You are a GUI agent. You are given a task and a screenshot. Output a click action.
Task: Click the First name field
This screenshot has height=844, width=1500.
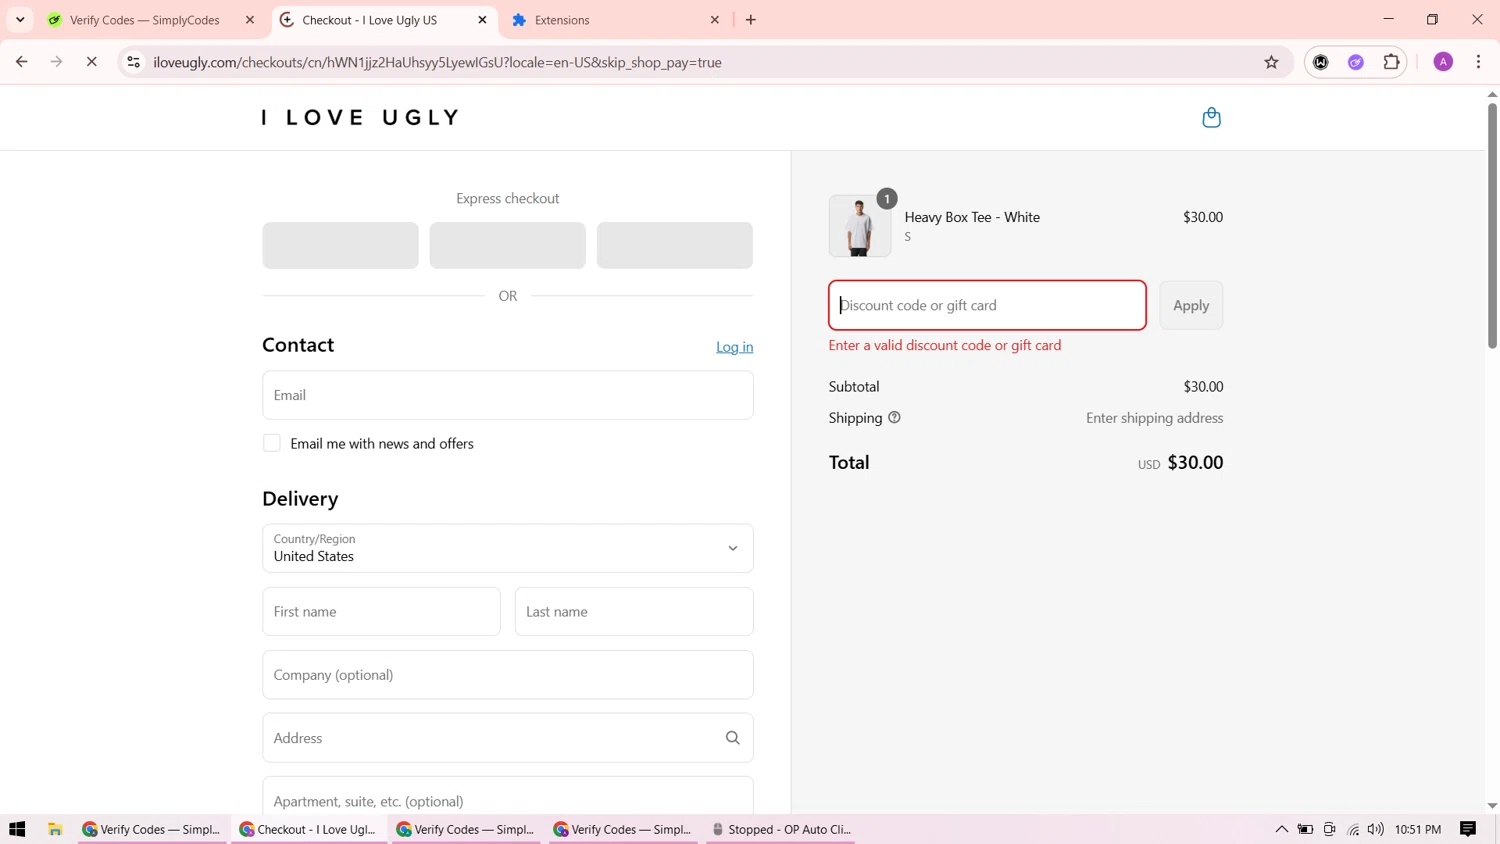(x=381, y=611)
